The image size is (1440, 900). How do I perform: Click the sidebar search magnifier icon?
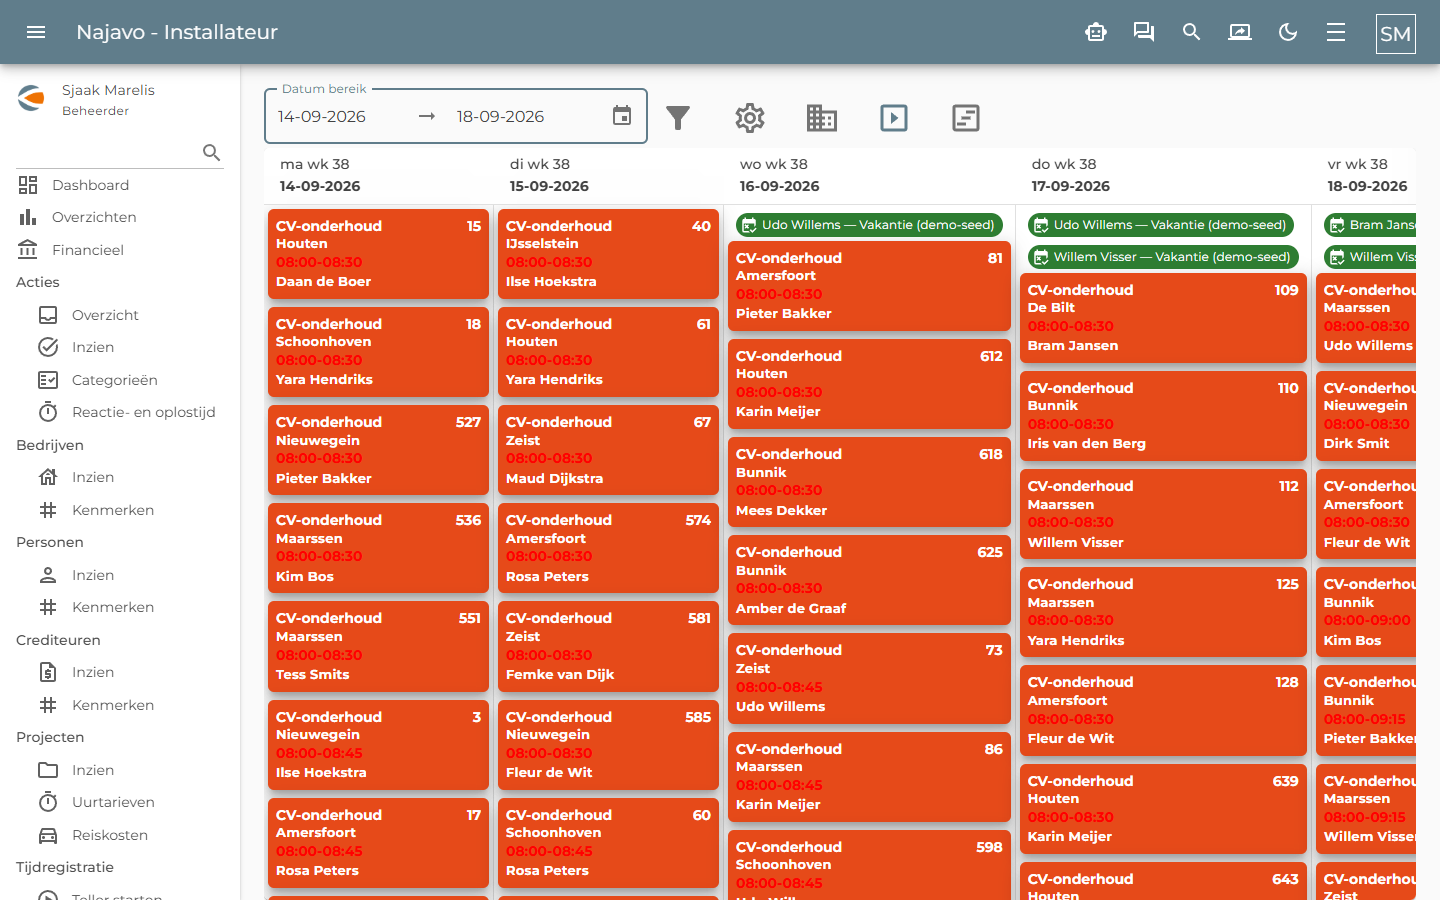[x=211, y=152]
